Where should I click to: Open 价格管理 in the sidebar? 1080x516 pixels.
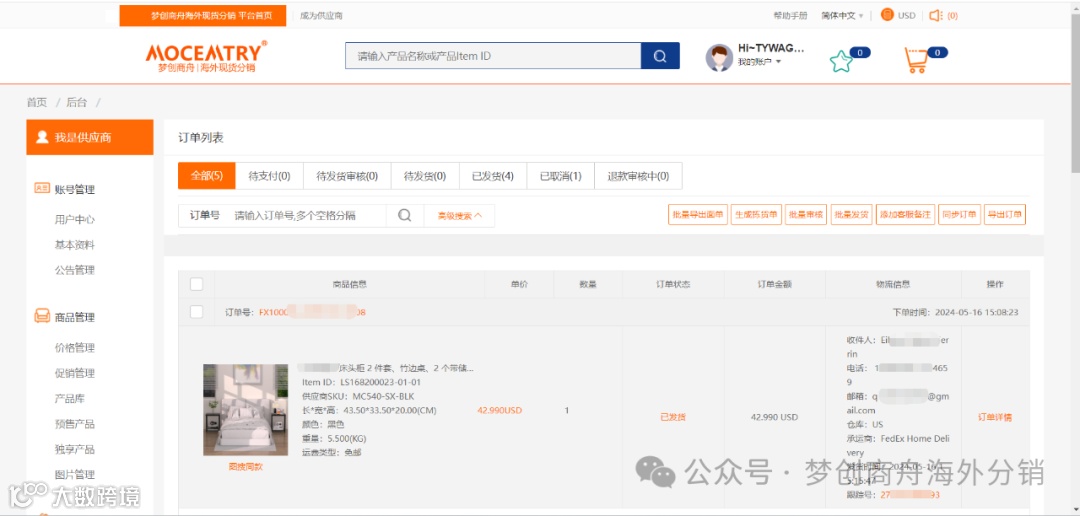point(75,347)
